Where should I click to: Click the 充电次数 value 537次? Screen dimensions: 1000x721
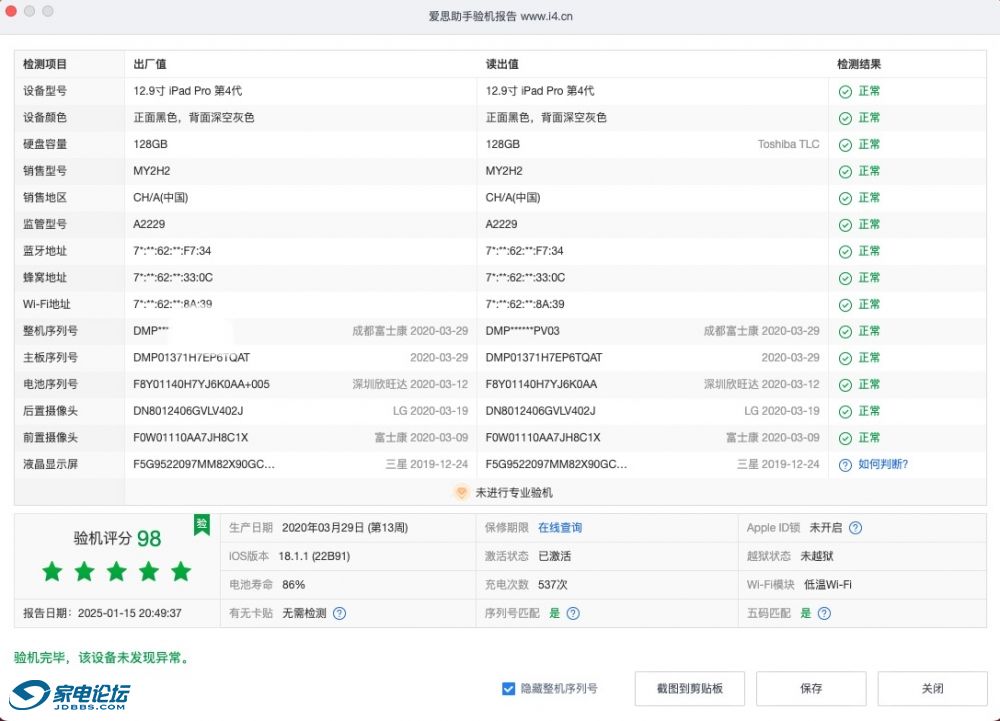point(552,585)
